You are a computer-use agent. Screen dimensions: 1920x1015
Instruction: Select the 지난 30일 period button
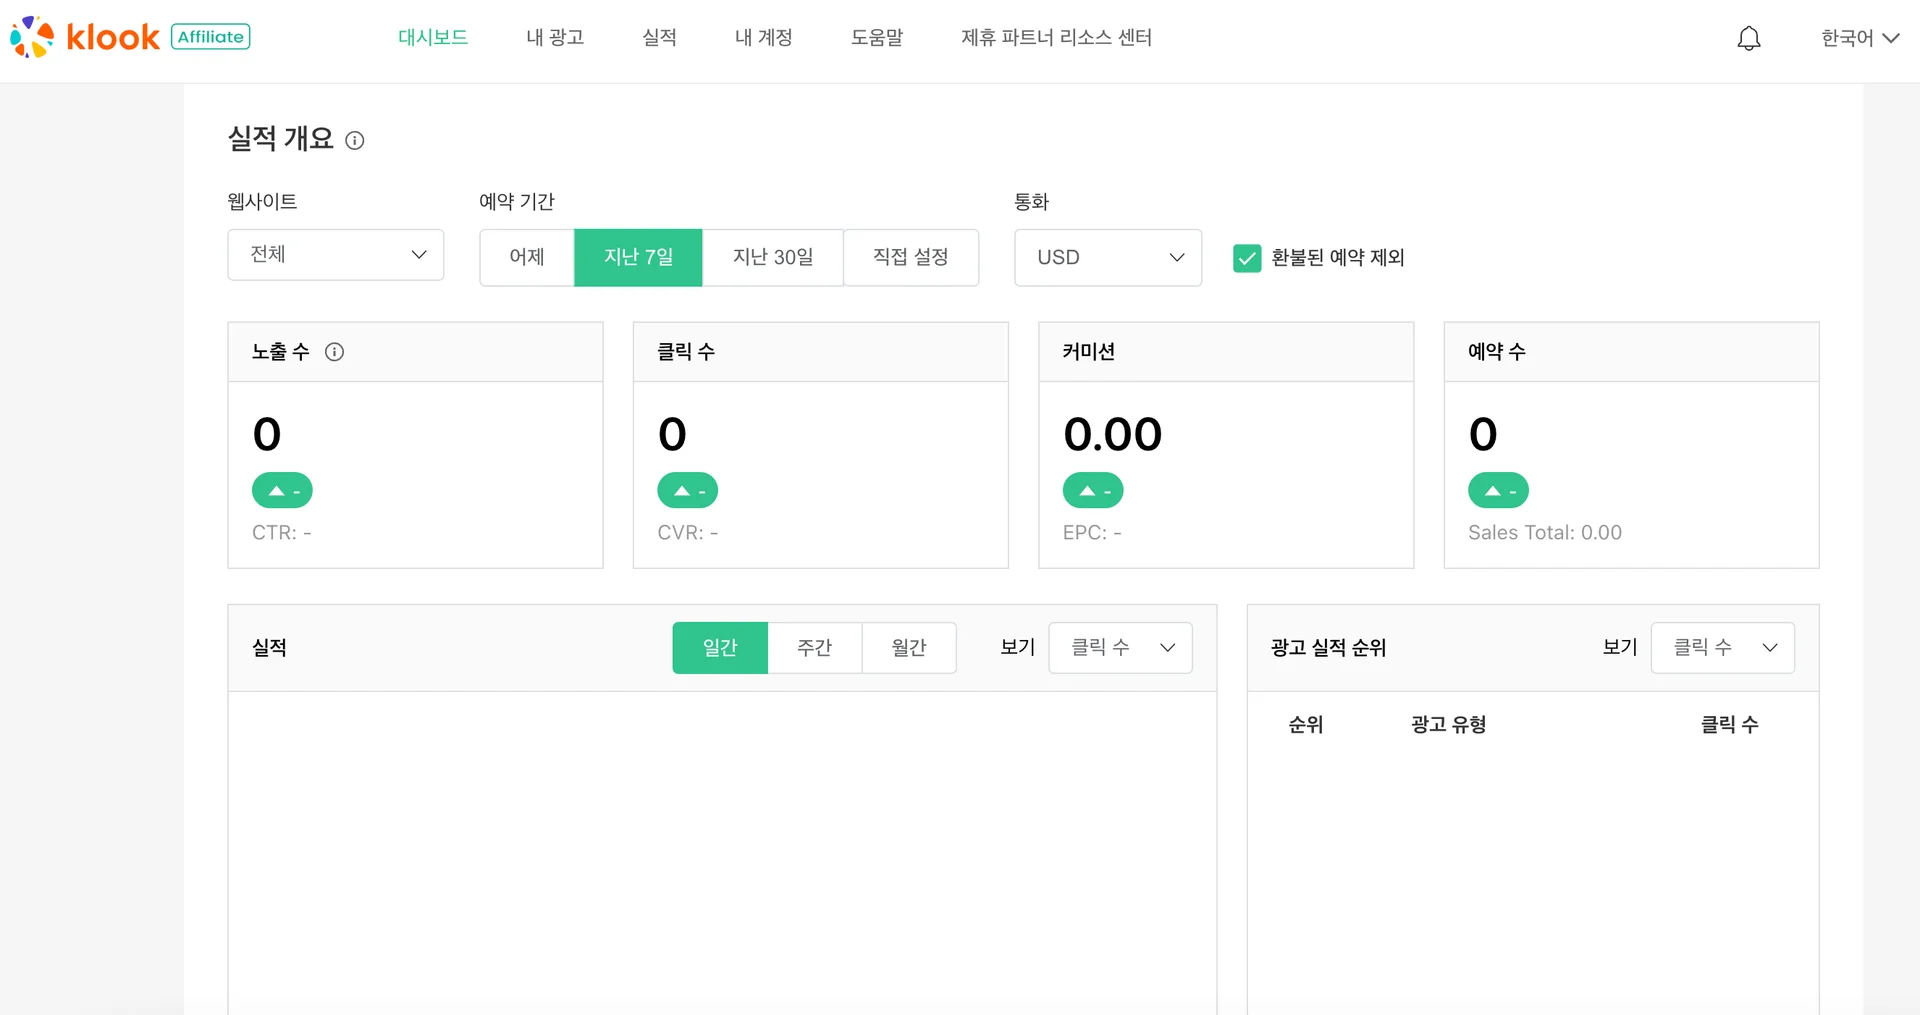[x=773, y=257]
